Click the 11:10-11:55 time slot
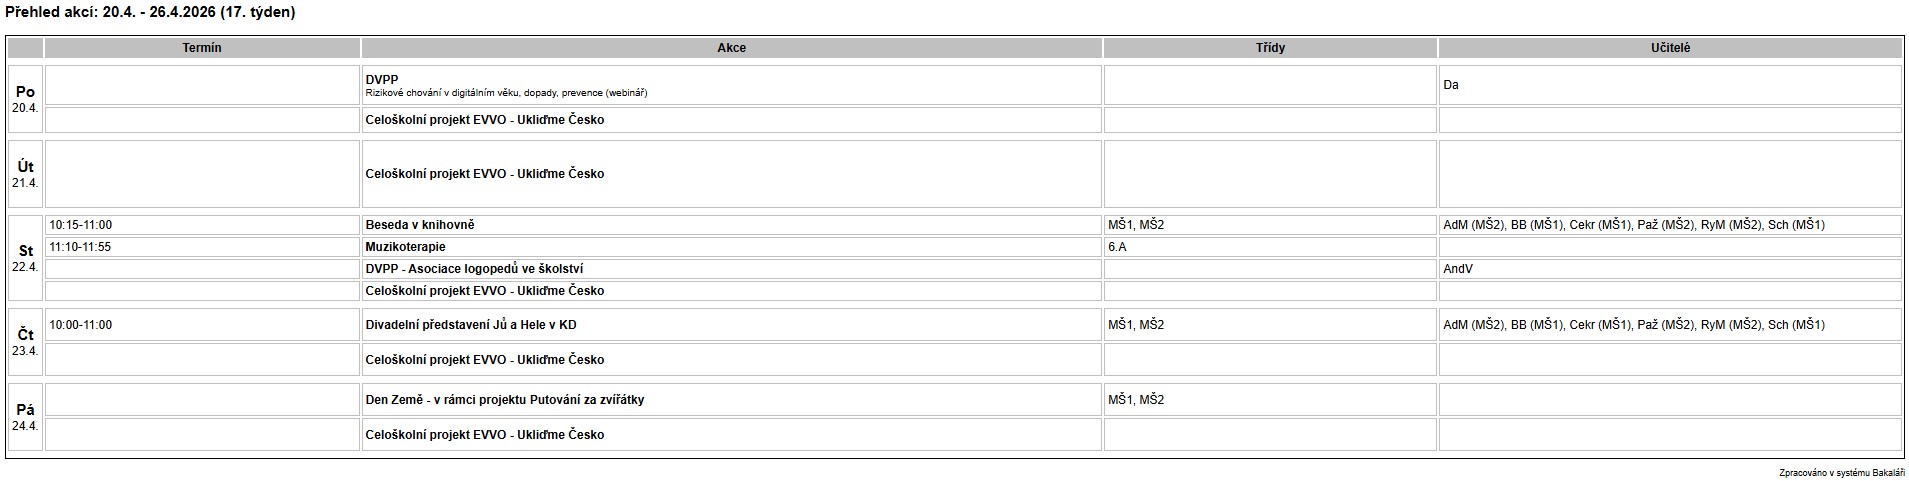The height and width of the screenshot is (481, 1909). (x=81, y=247)
